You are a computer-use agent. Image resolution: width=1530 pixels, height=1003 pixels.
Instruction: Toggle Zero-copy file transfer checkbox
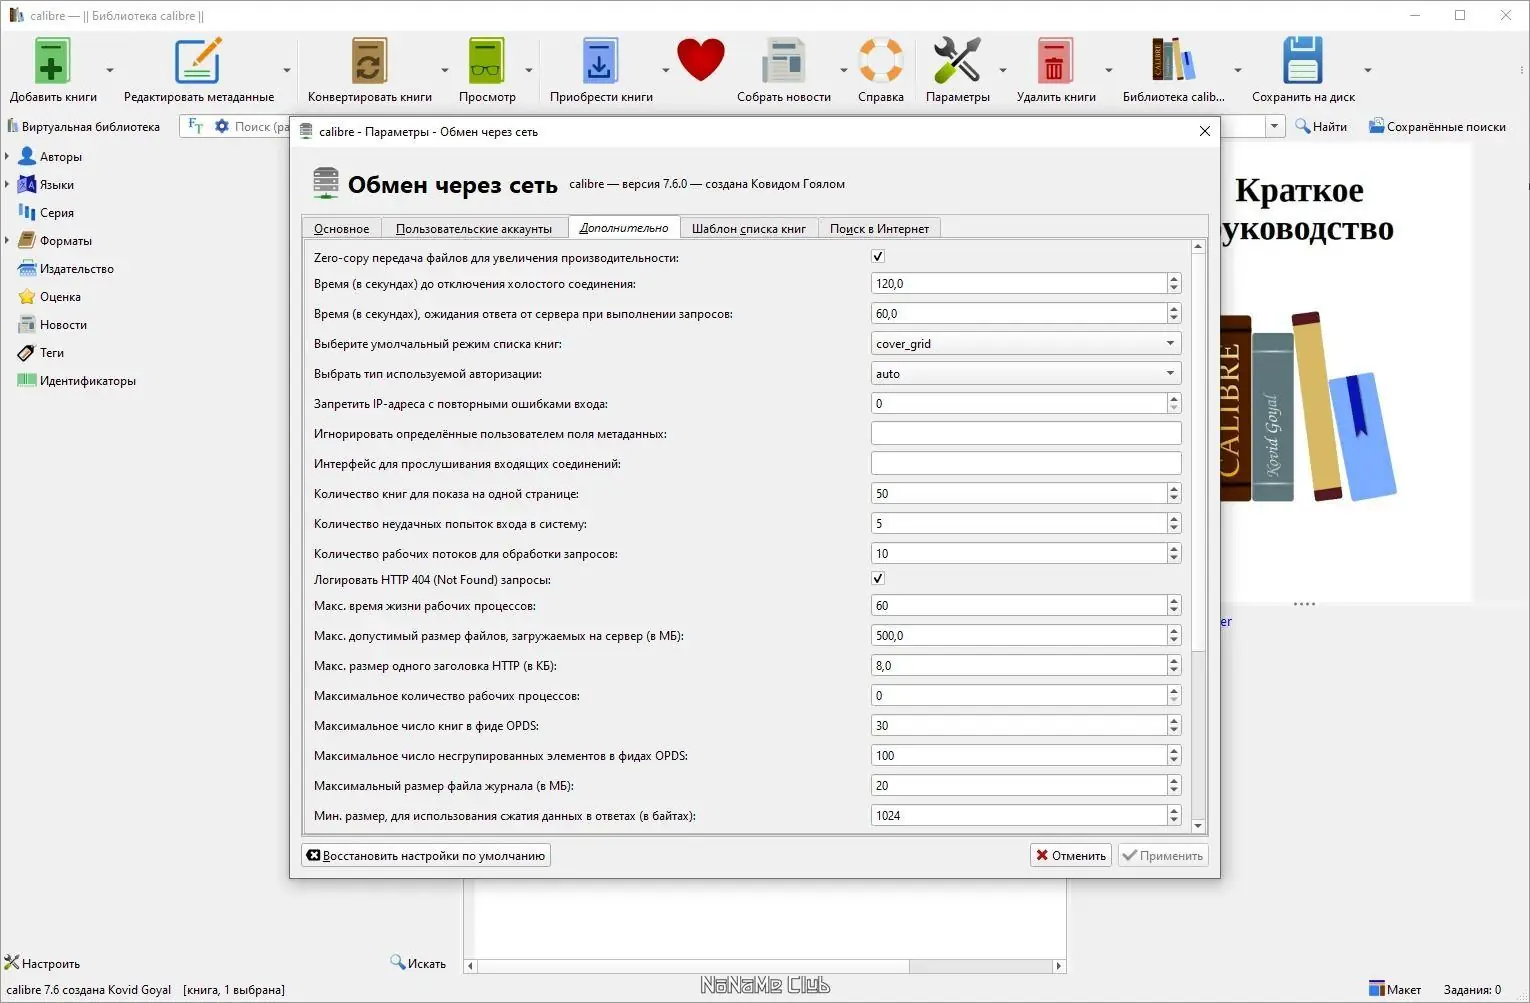click(x=878, y=257)
